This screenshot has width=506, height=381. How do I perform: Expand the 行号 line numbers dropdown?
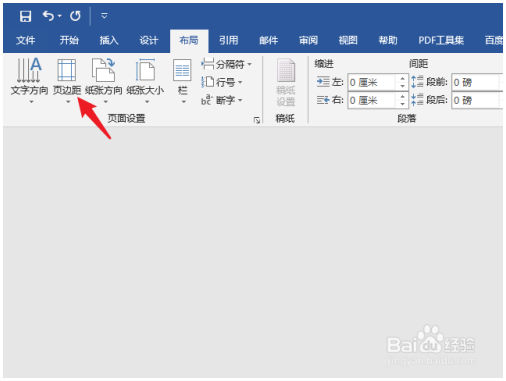click(x=222, y=82)
